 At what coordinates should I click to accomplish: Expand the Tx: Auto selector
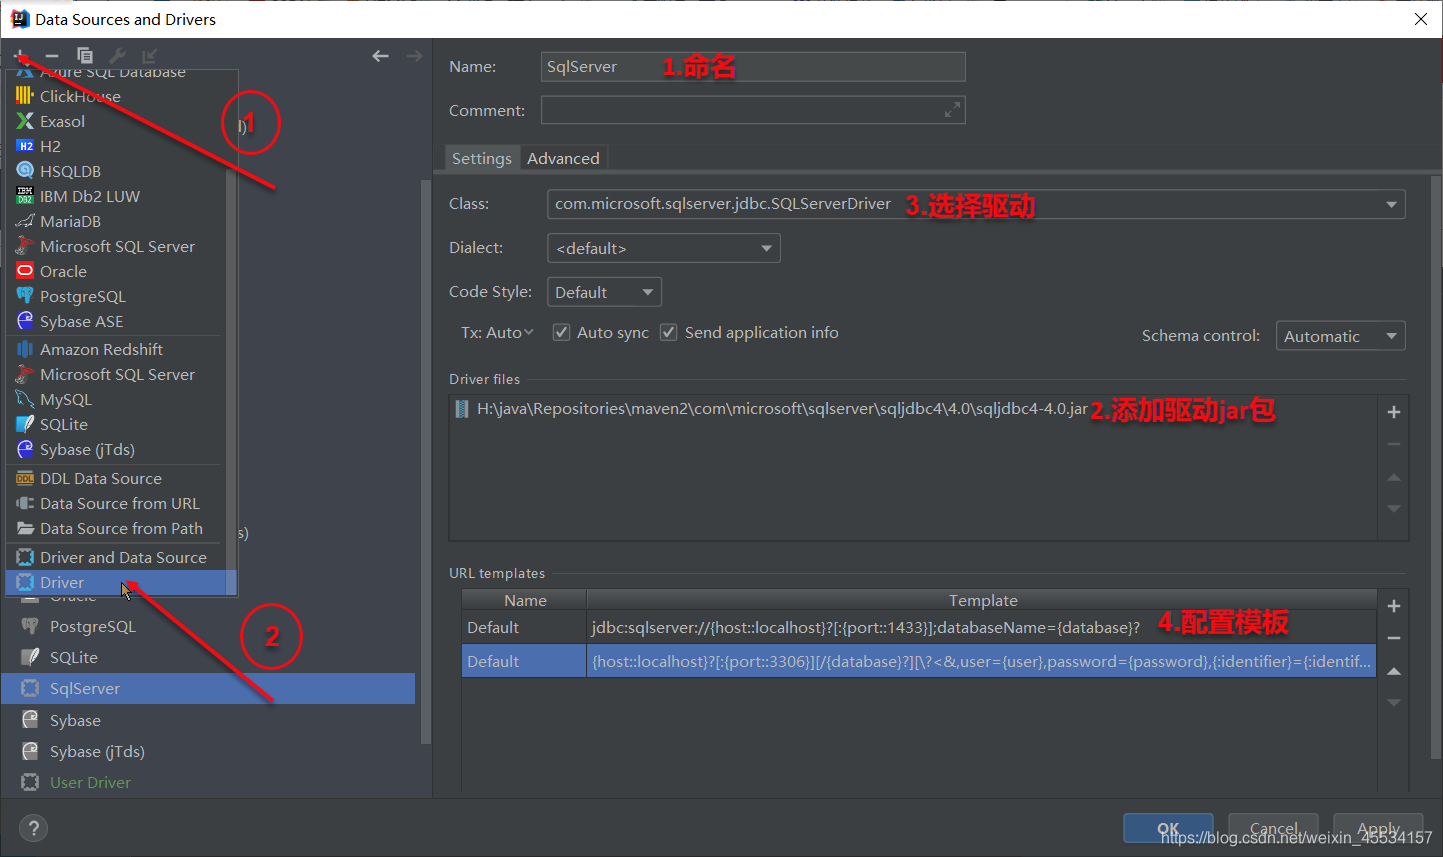click(498, 332)
